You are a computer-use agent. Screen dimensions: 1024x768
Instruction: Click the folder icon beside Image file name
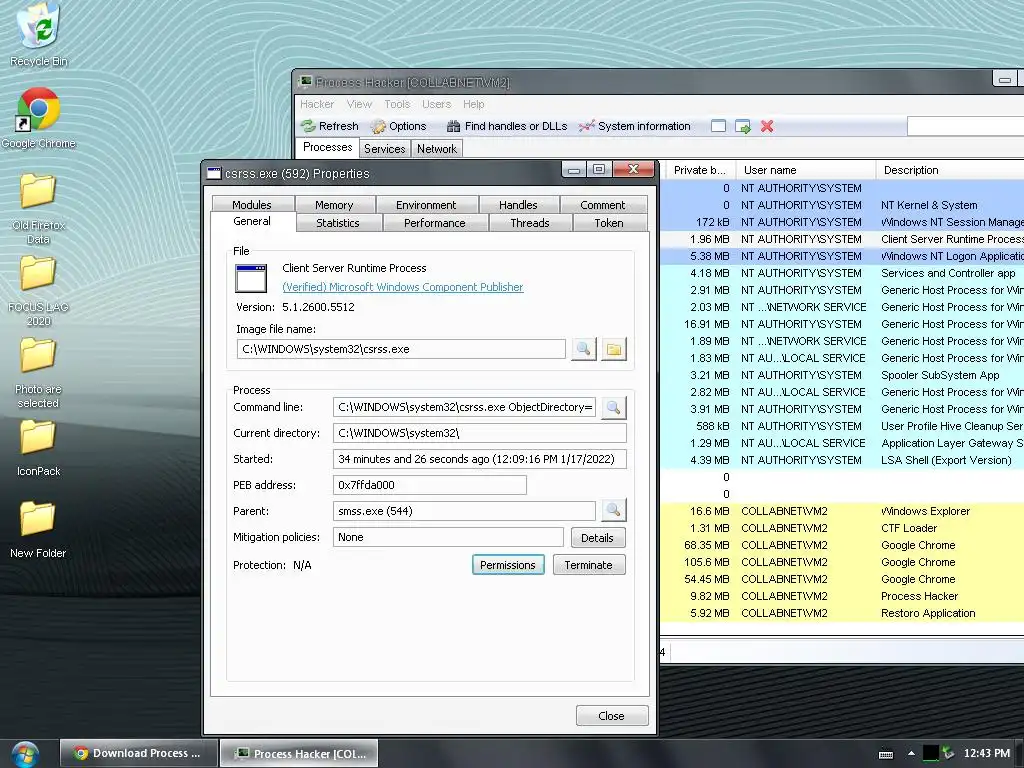[x=614, y=349]
